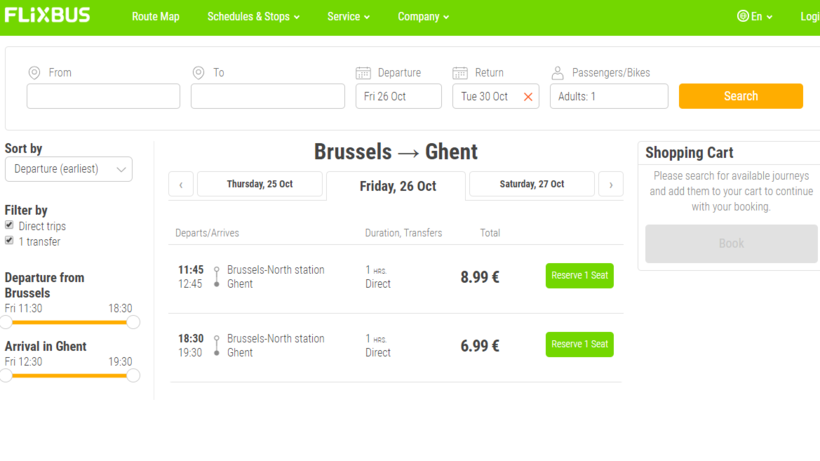This screenshot has width=820, height=461.
Task: Toggle the Direct trips checkbox
Action: [x=9, y=226]
